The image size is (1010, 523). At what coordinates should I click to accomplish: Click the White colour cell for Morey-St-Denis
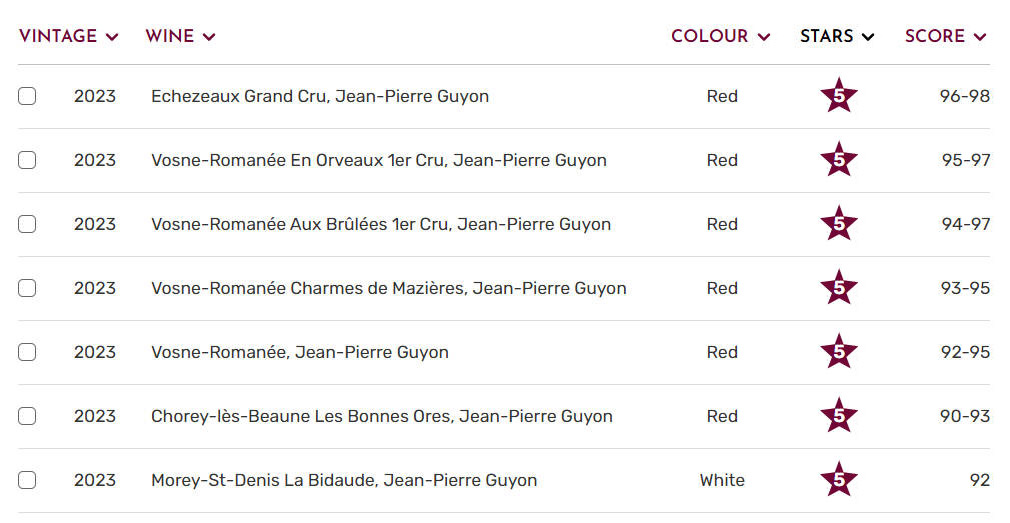(x=722, y=480)
